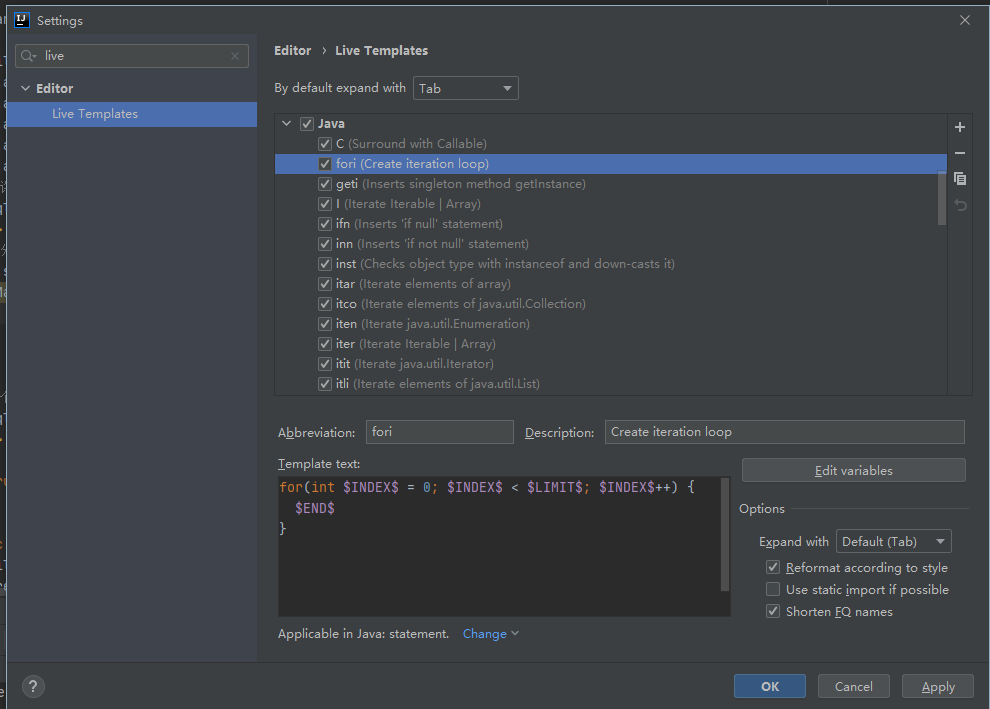This screenshot has height=709, width=990.
Task: Select the iten Enumeration template row
Action: pos(611,324)
